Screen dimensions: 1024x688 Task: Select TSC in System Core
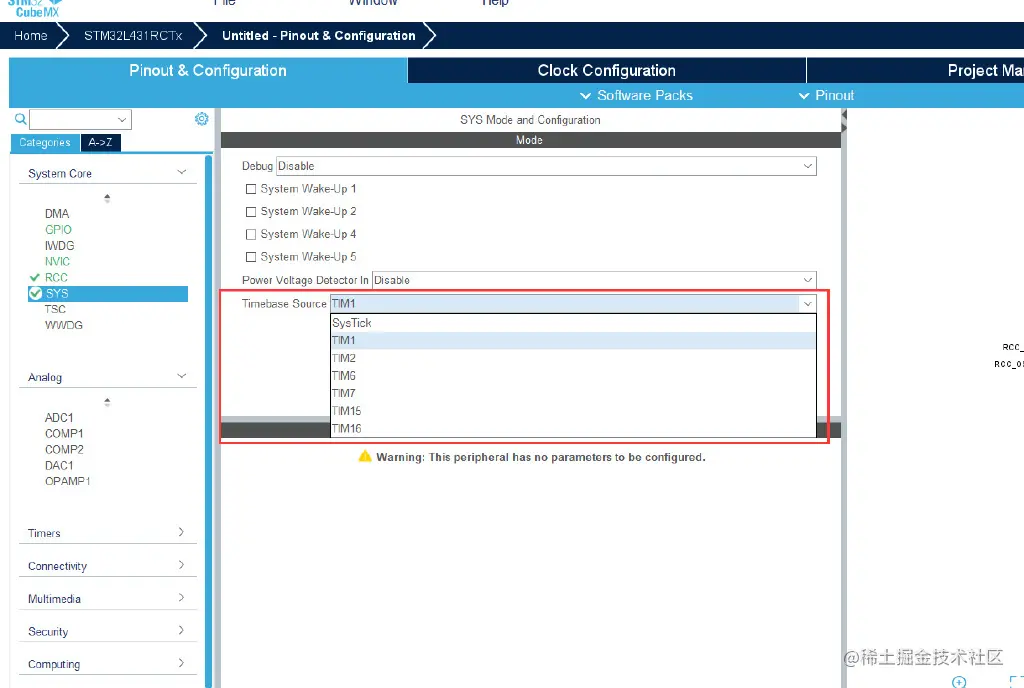coord(56,309)
